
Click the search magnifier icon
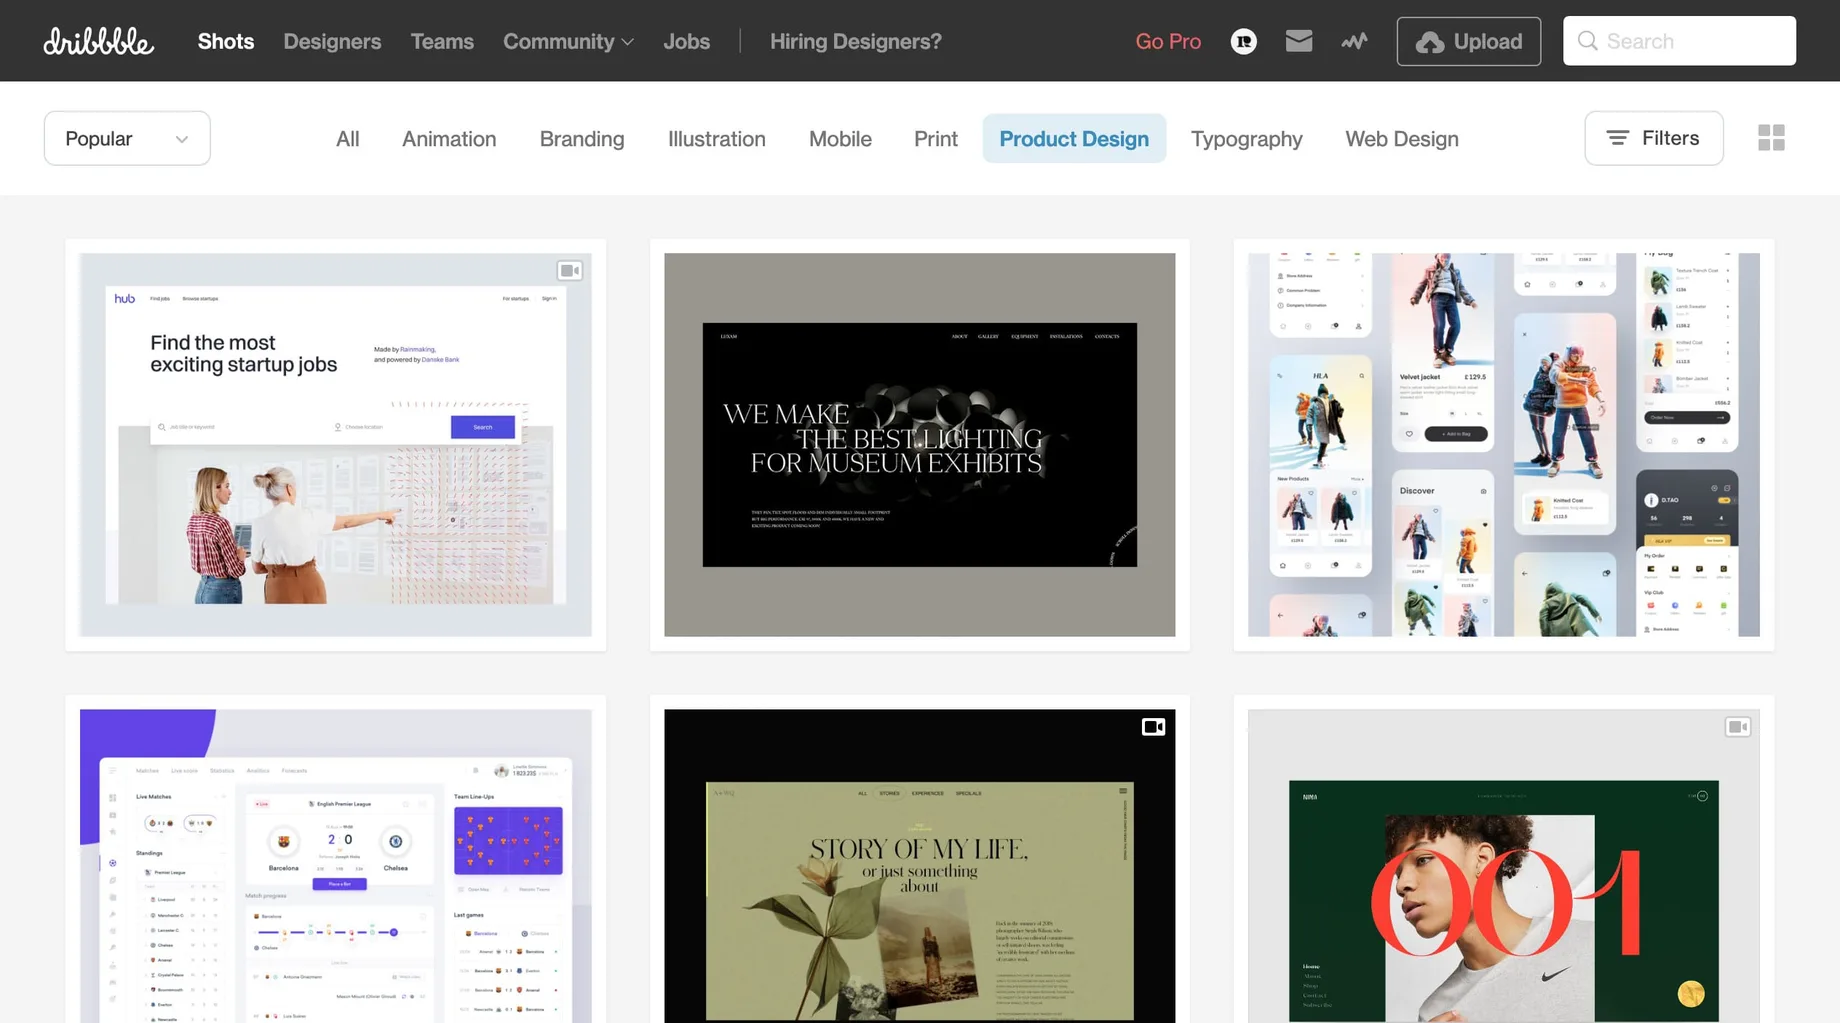click(x=1587, y=41)
